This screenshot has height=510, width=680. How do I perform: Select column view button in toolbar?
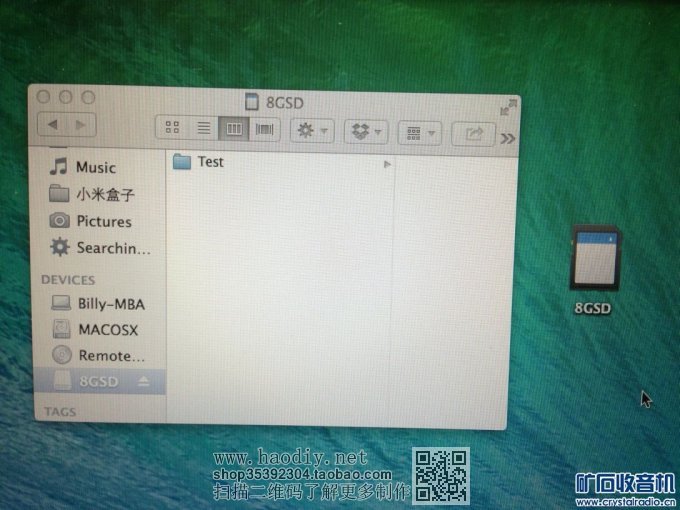point(234,129)
